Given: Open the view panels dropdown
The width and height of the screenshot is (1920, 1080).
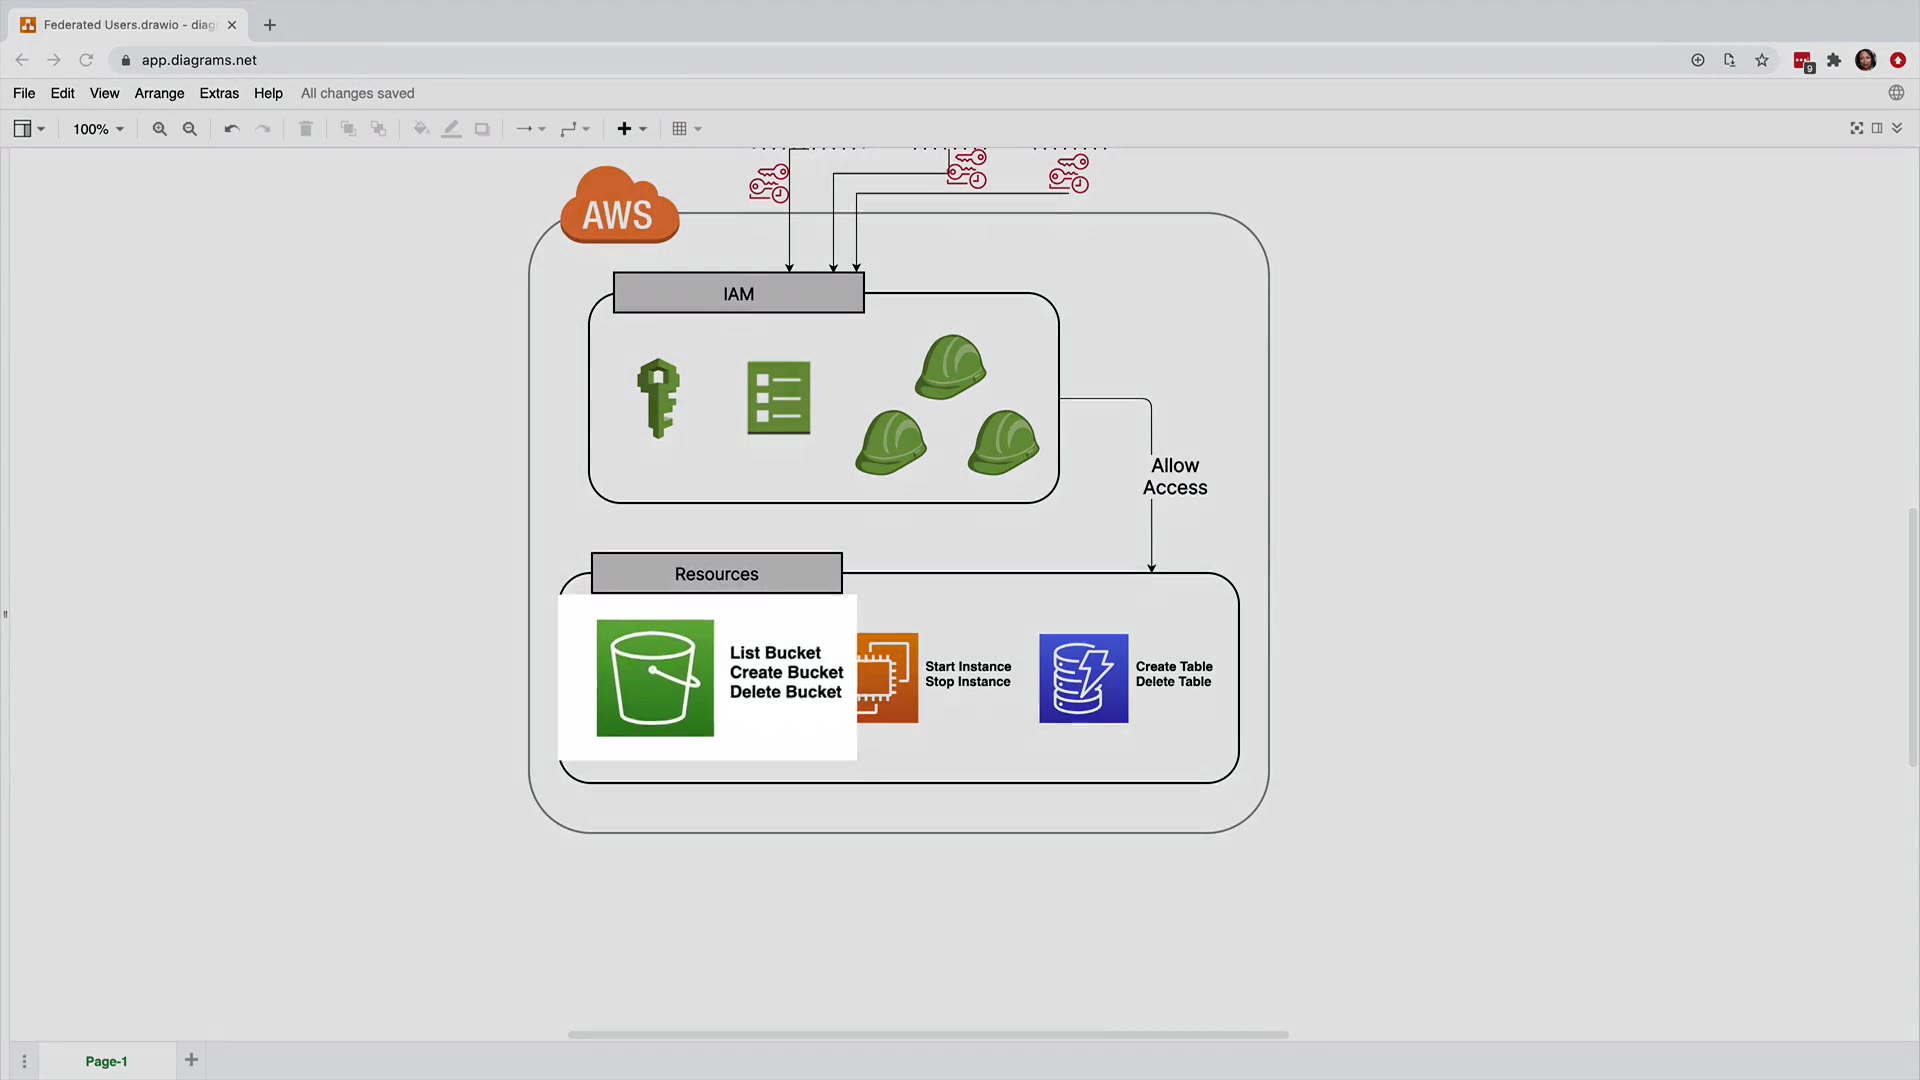Looking at the screenshot, I should 28,129.
